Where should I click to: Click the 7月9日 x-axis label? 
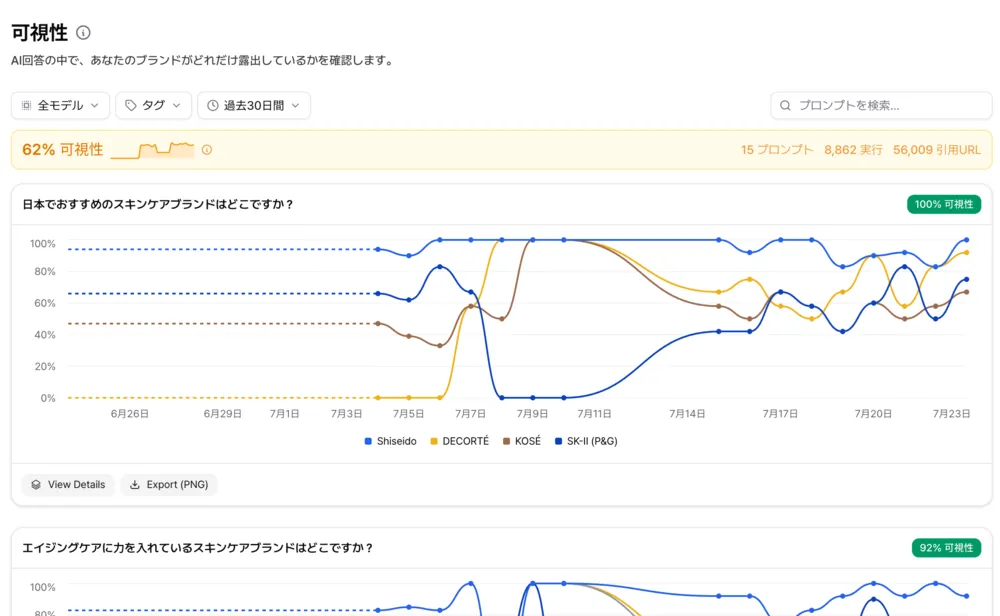pos(533,414)
